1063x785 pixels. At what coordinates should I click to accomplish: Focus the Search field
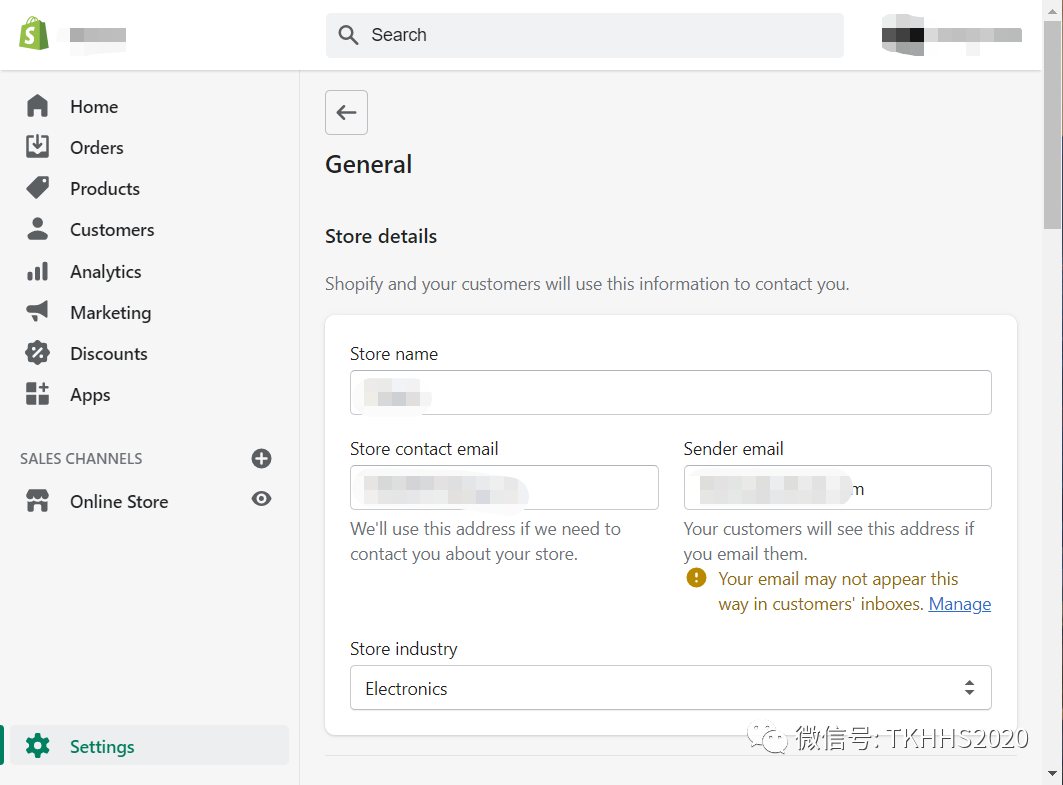tap(585, 35)
